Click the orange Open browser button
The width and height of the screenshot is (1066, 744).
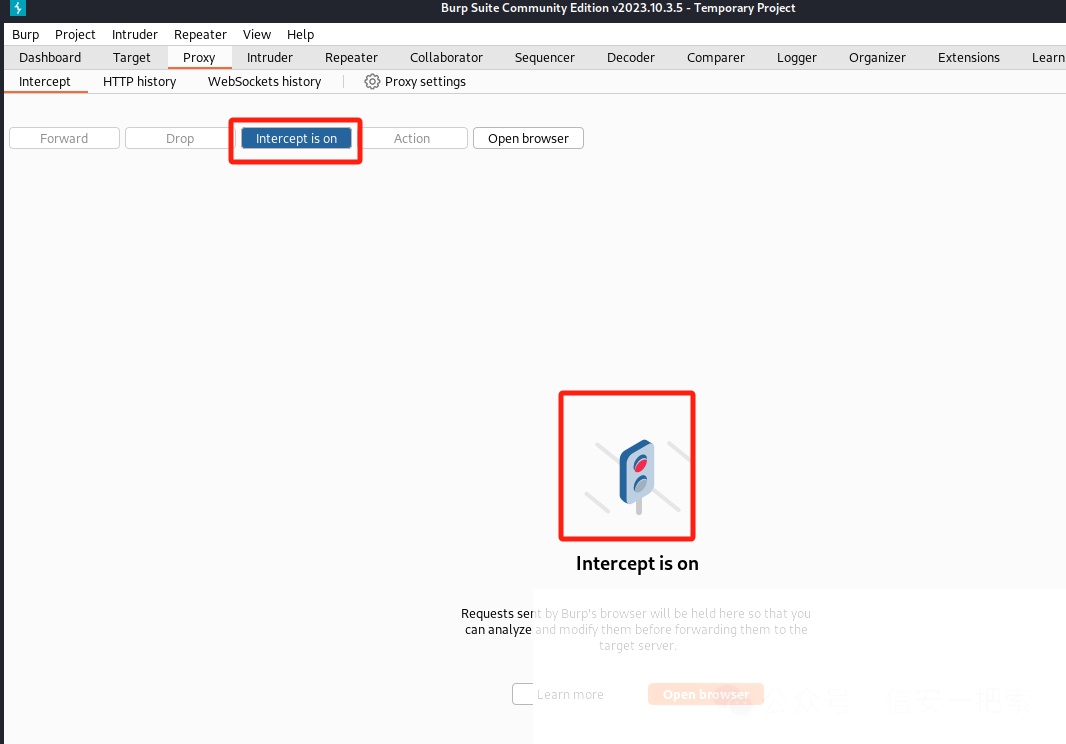tap(706, 694)
